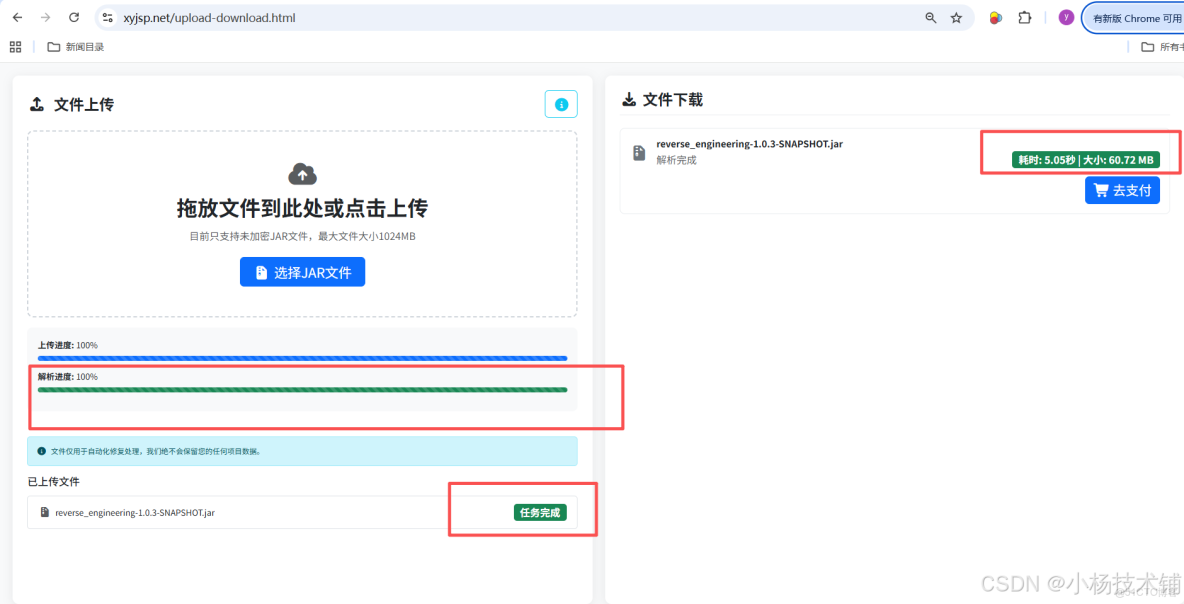Open the 新闻目录 bookmarks folder
This screenshot has height=604, width=1184.
(x=75, y=46)
